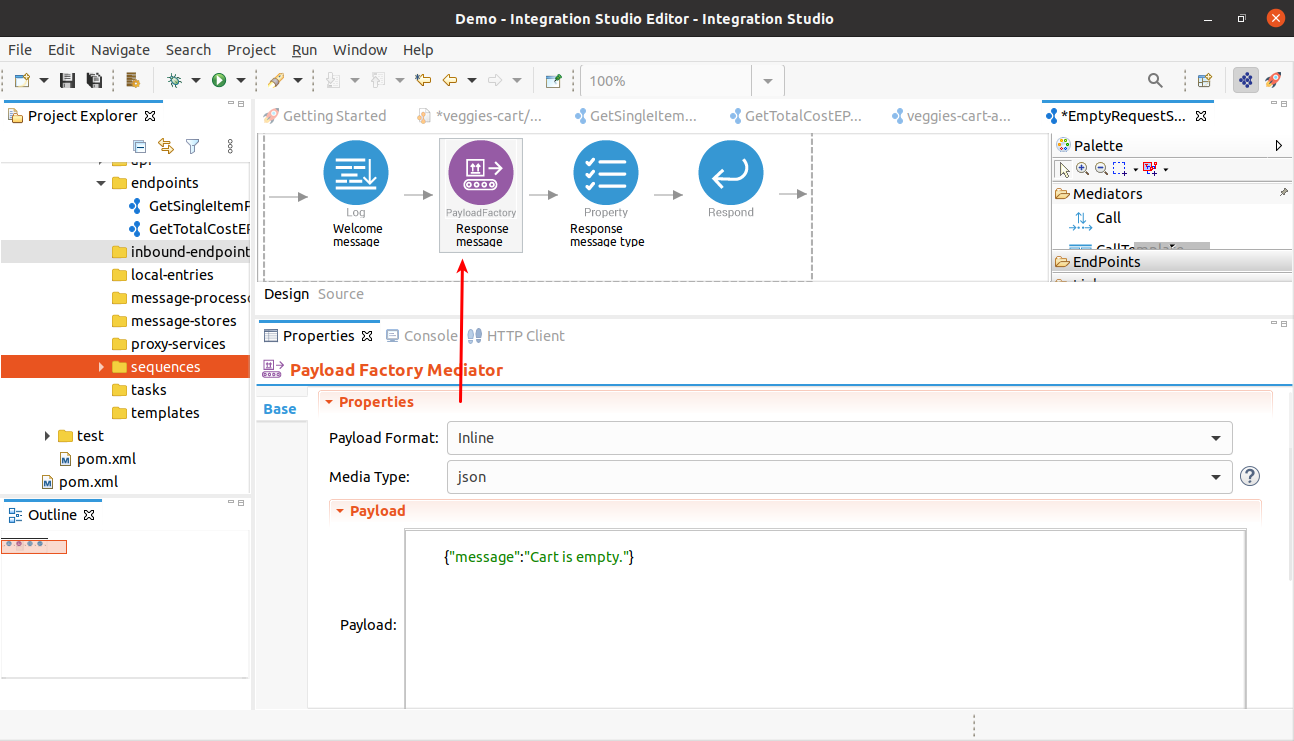Pin the Mediators palette drawer open
Image resolution: width=1294 pixels, height=741 pixels.
(x=1284, y=192)
